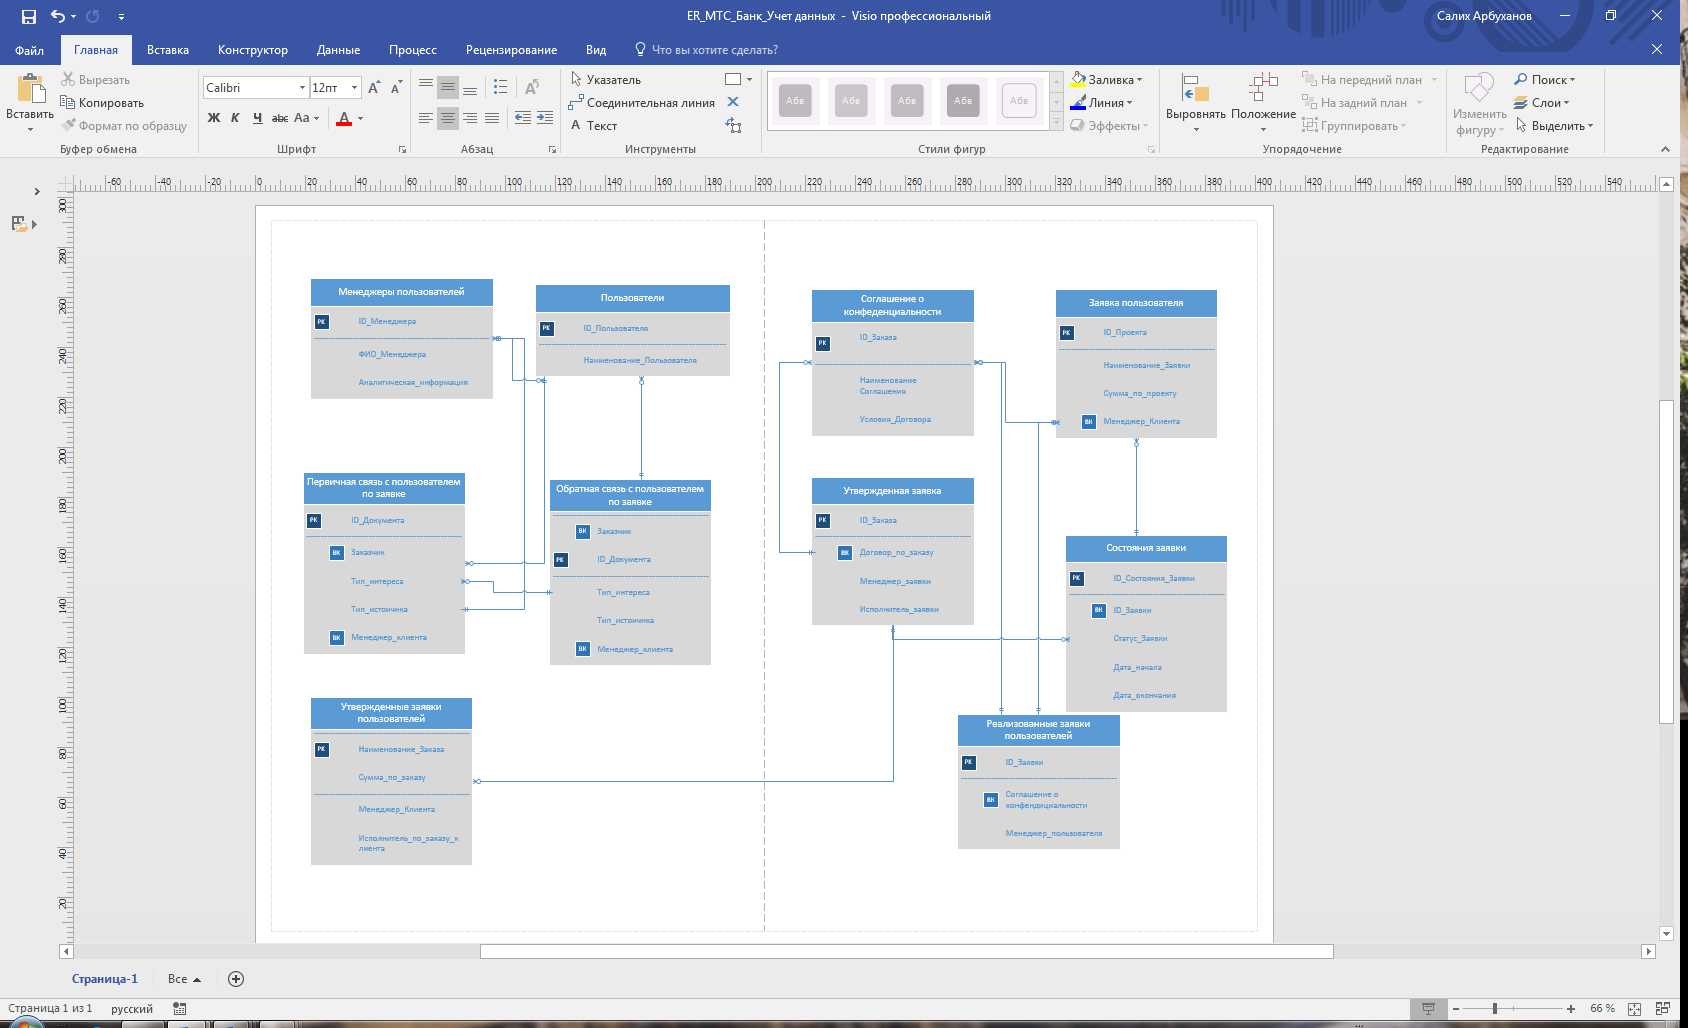
Task: Open the Заливка fill dropdown
Action: [x=1107, y=80]
